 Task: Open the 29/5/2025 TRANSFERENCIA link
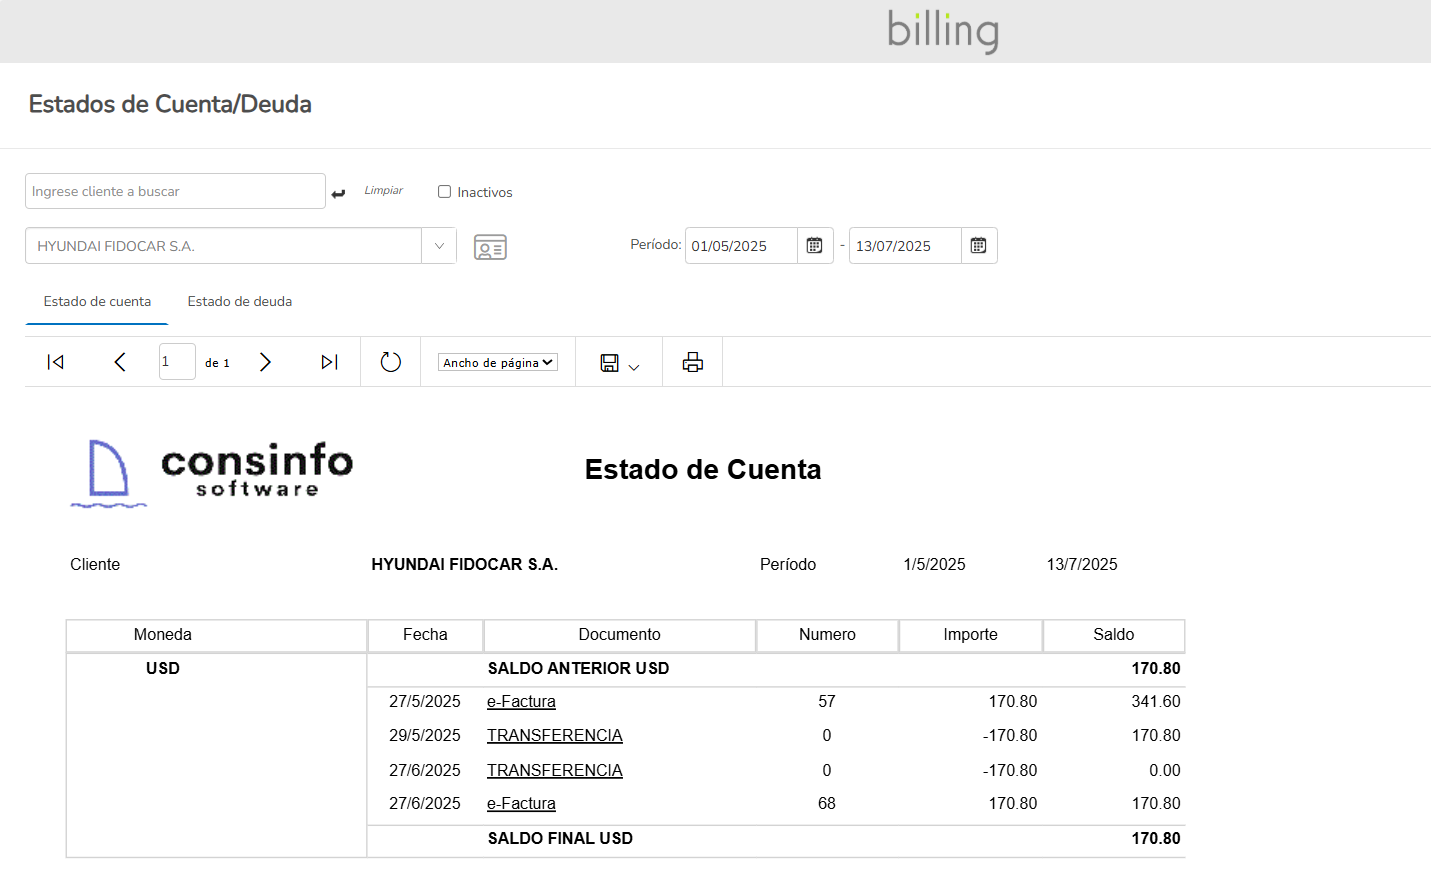[x=554, y=736]
